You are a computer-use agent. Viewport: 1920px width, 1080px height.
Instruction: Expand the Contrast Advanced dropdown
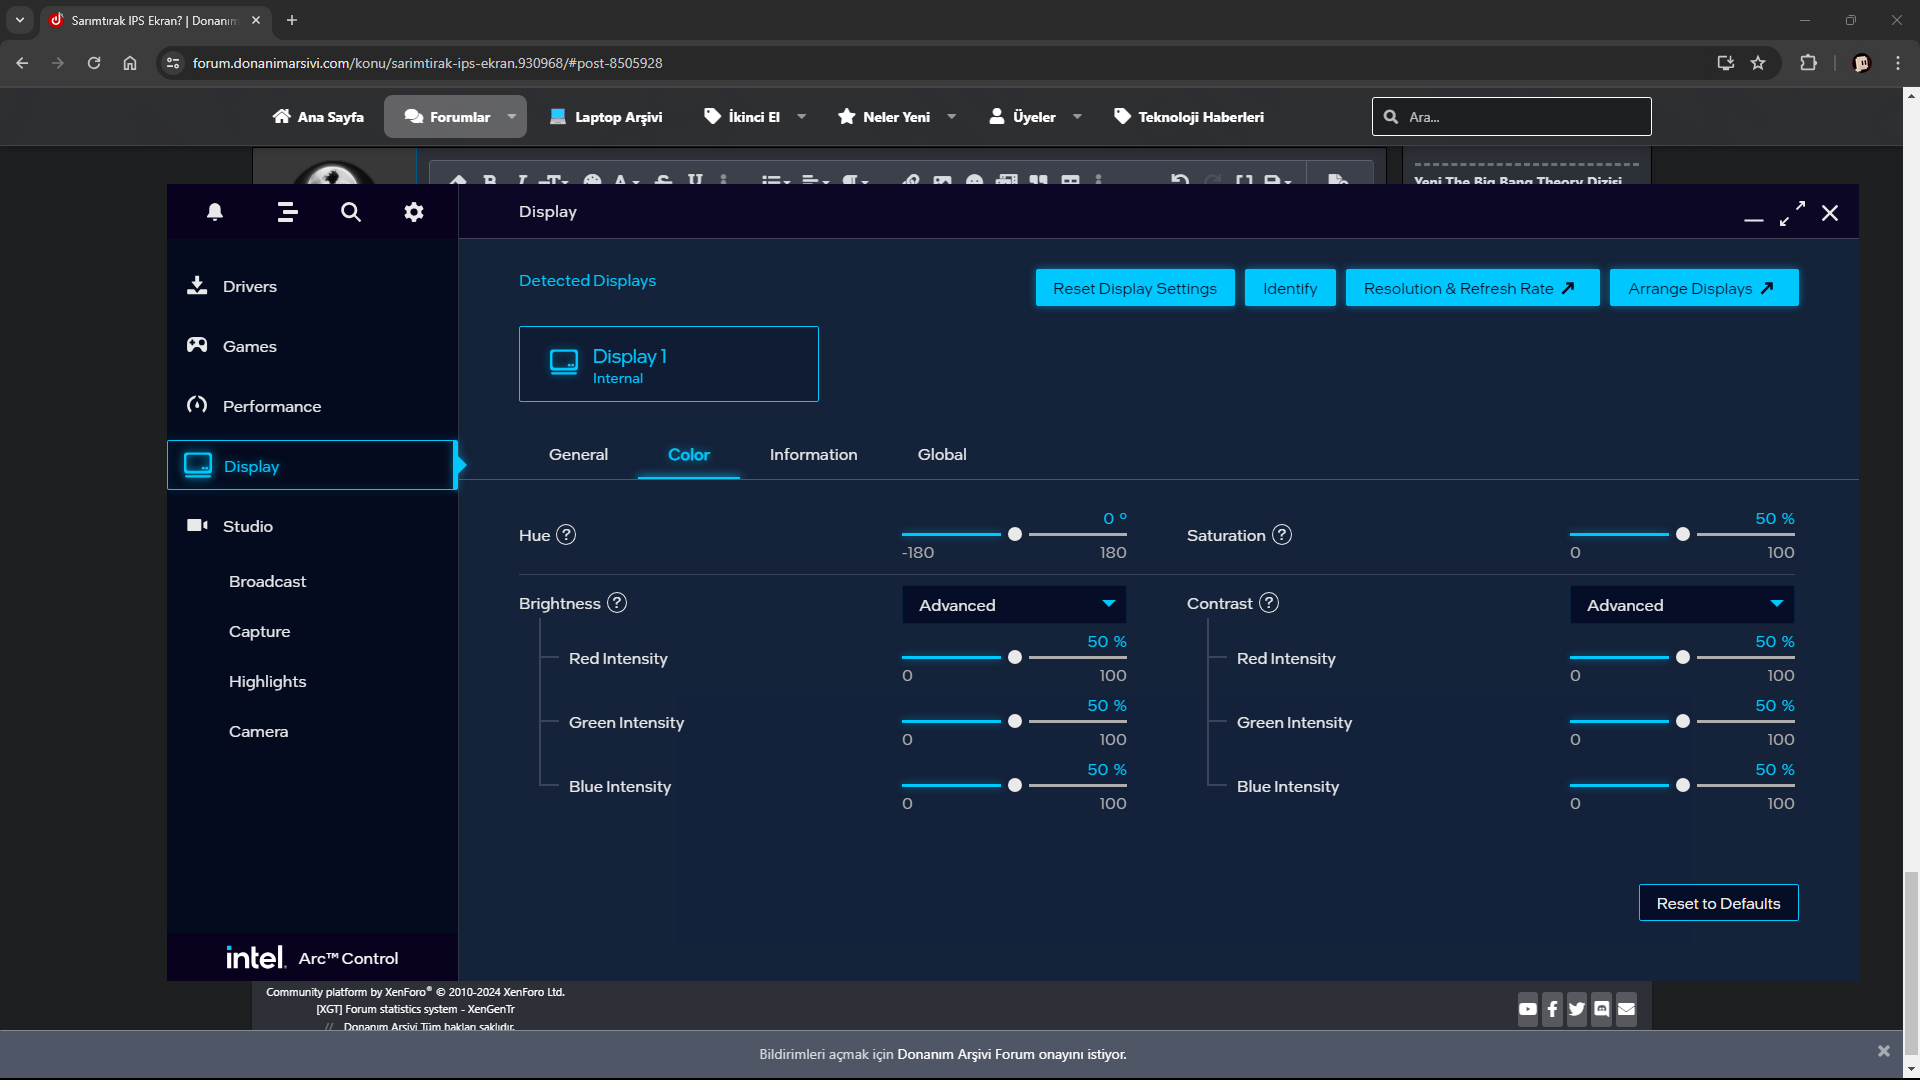[1682, 605]
